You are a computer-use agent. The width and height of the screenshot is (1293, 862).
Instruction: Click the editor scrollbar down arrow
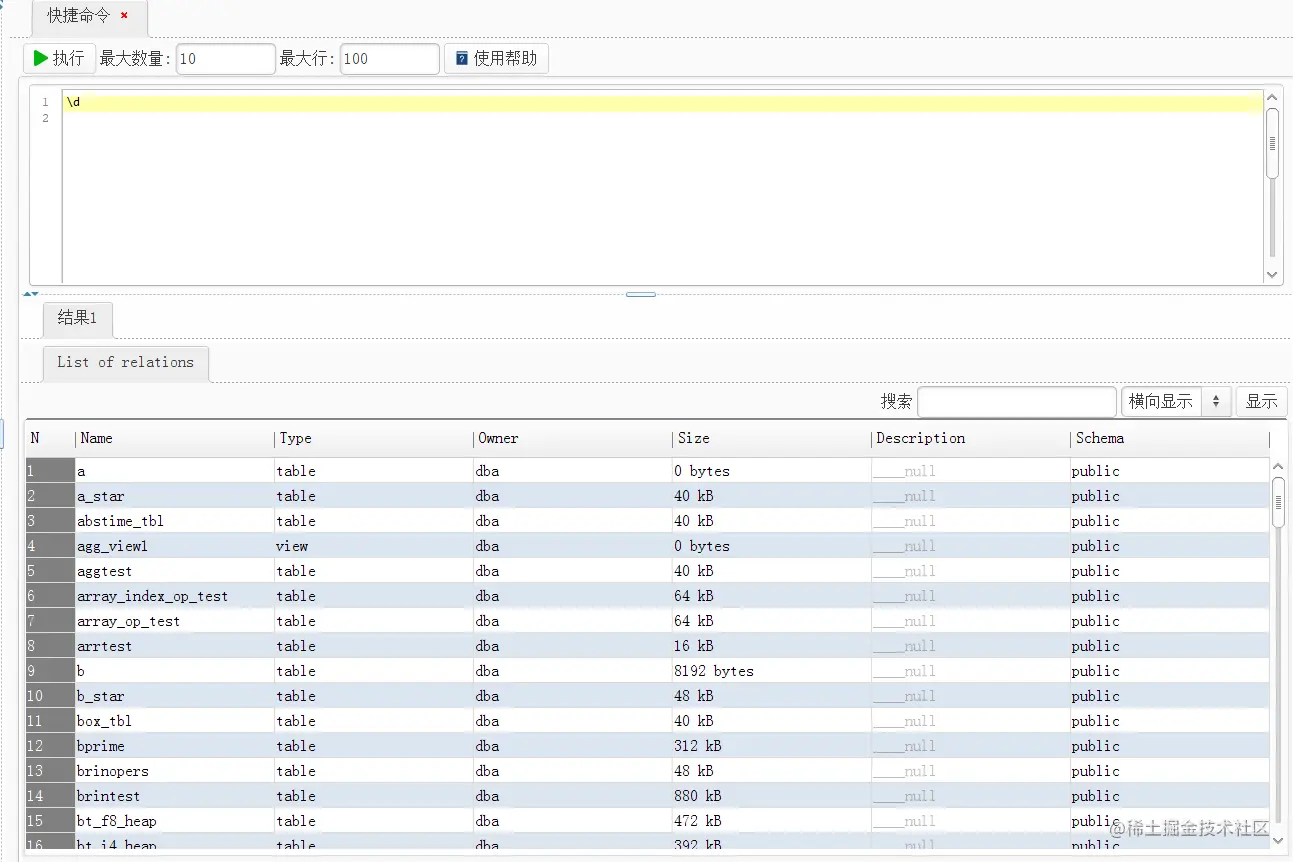point(1272,274)
